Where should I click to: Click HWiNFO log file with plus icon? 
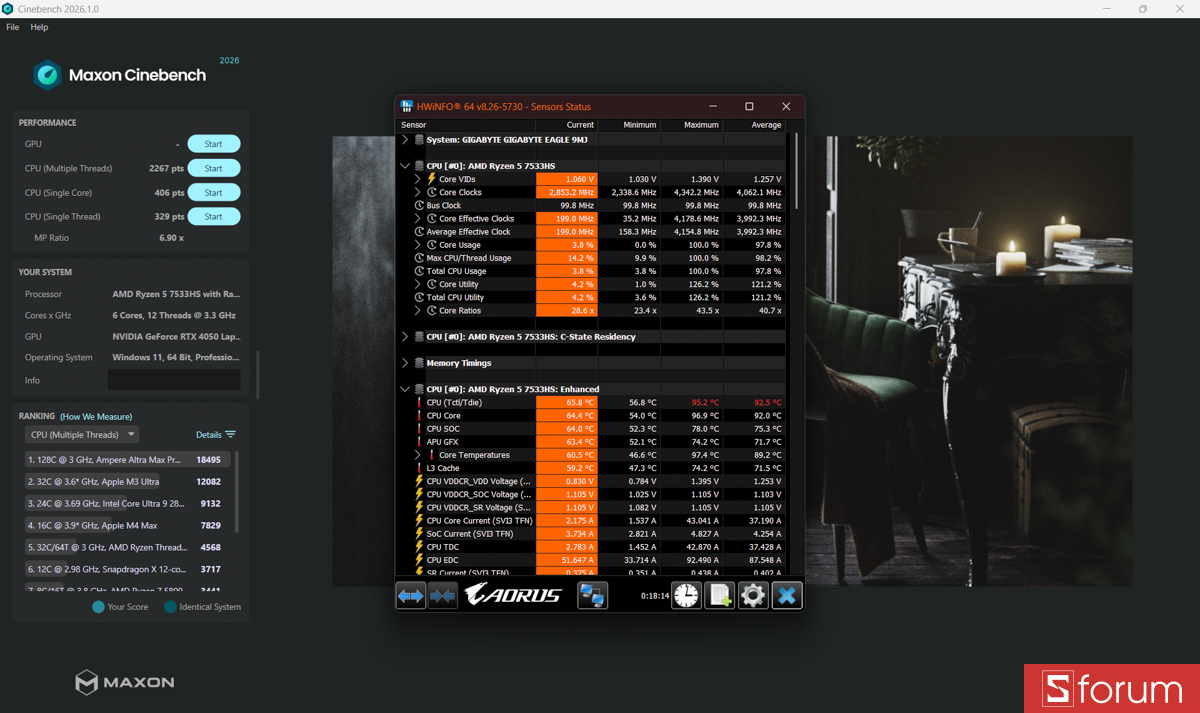tap(720, 595)
